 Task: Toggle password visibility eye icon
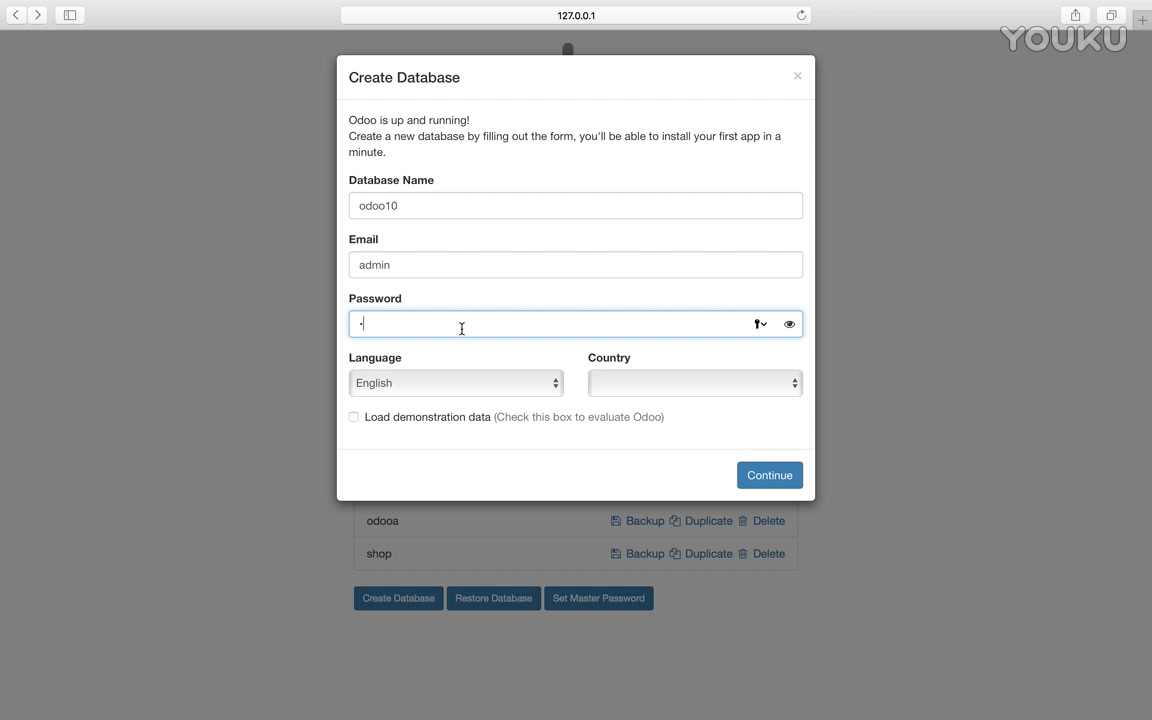(789, 324)
